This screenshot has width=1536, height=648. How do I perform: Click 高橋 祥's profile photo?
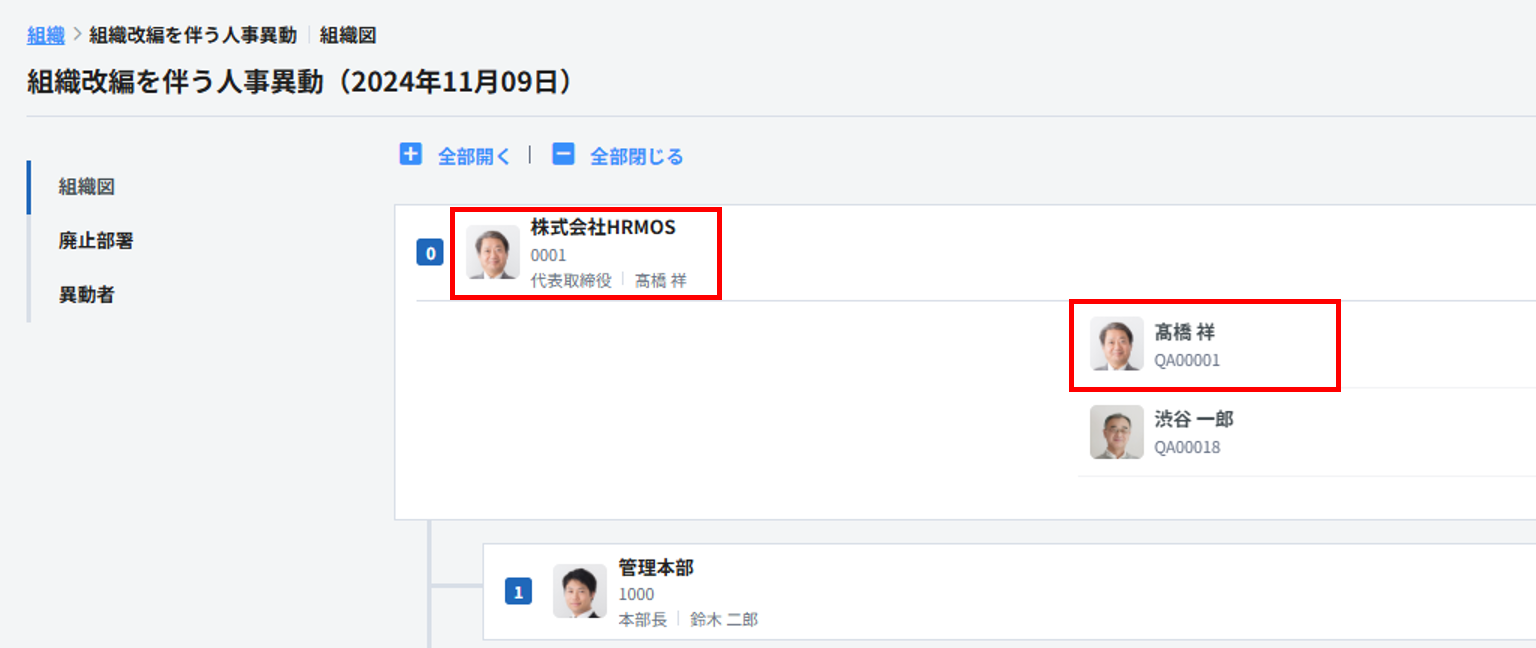tap(1116, 344)
